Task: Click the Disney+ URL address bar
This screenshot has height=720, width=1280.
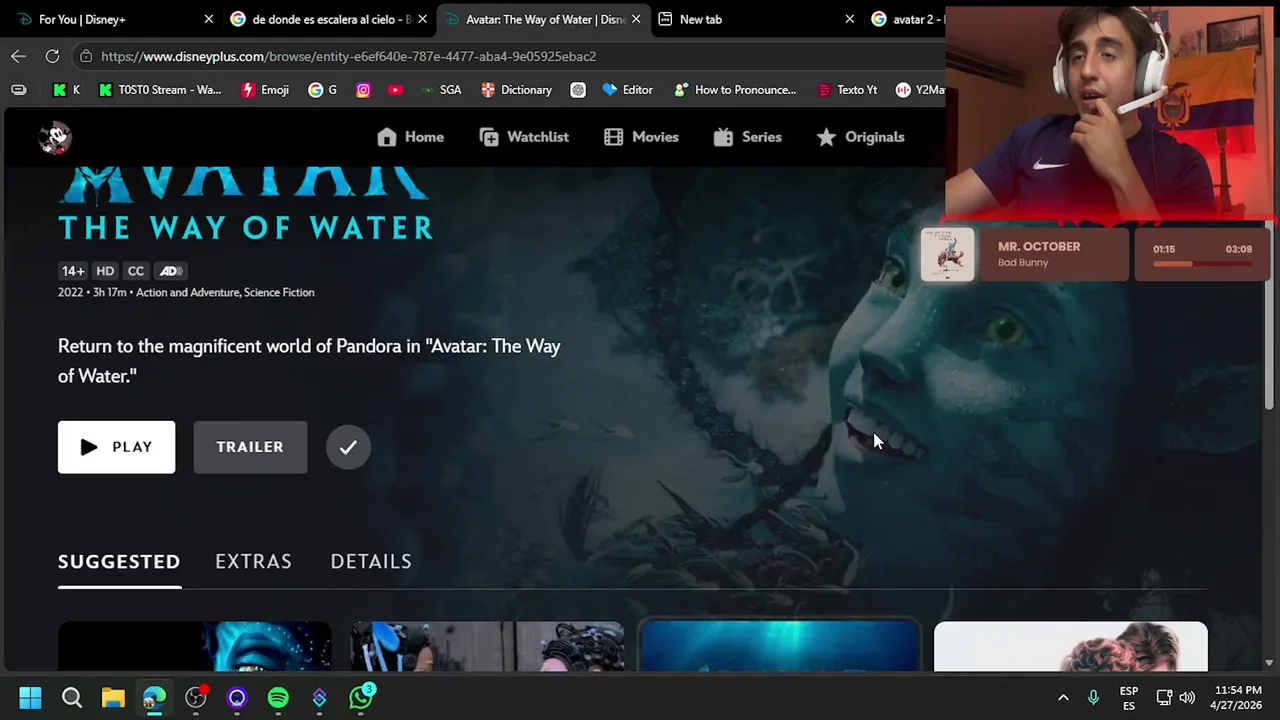Action: (510, 56)
